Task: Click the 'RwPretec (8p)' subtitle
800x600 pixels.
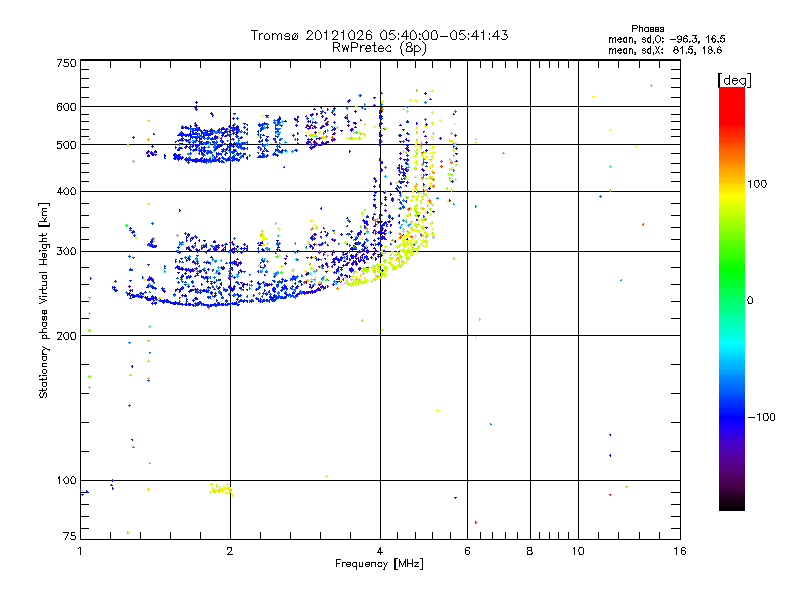Action: tap(379, 48)
